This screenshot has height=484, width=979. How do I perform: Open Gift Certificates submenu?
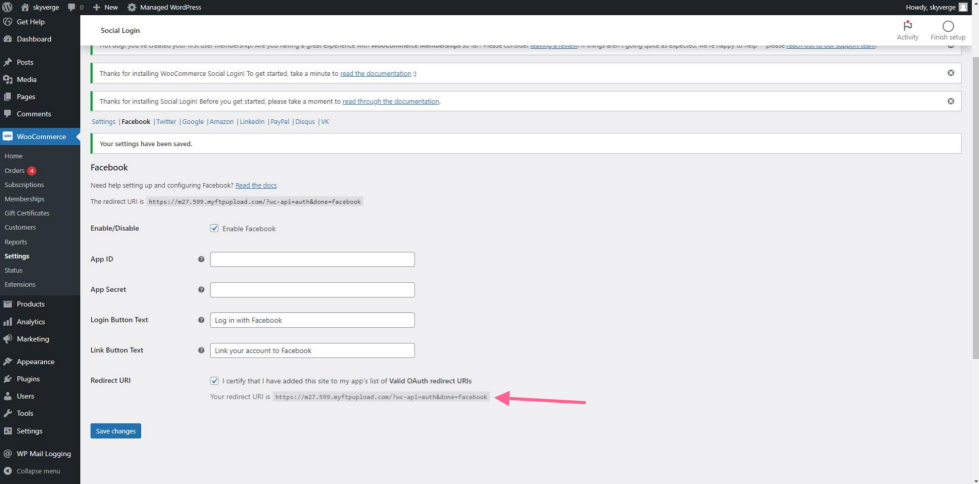[26, 213]
